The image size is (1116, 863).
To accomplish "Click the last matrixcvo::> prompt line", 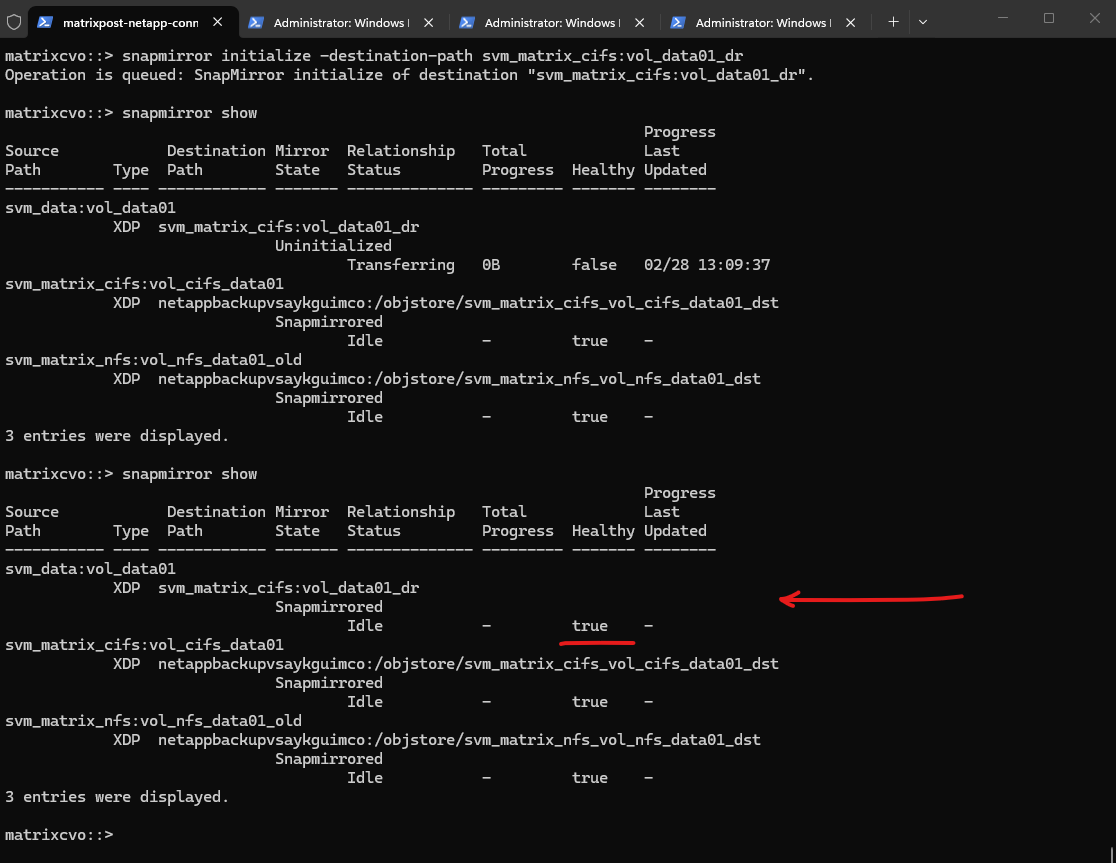I will pyautogui.click(x=60, y=834).
